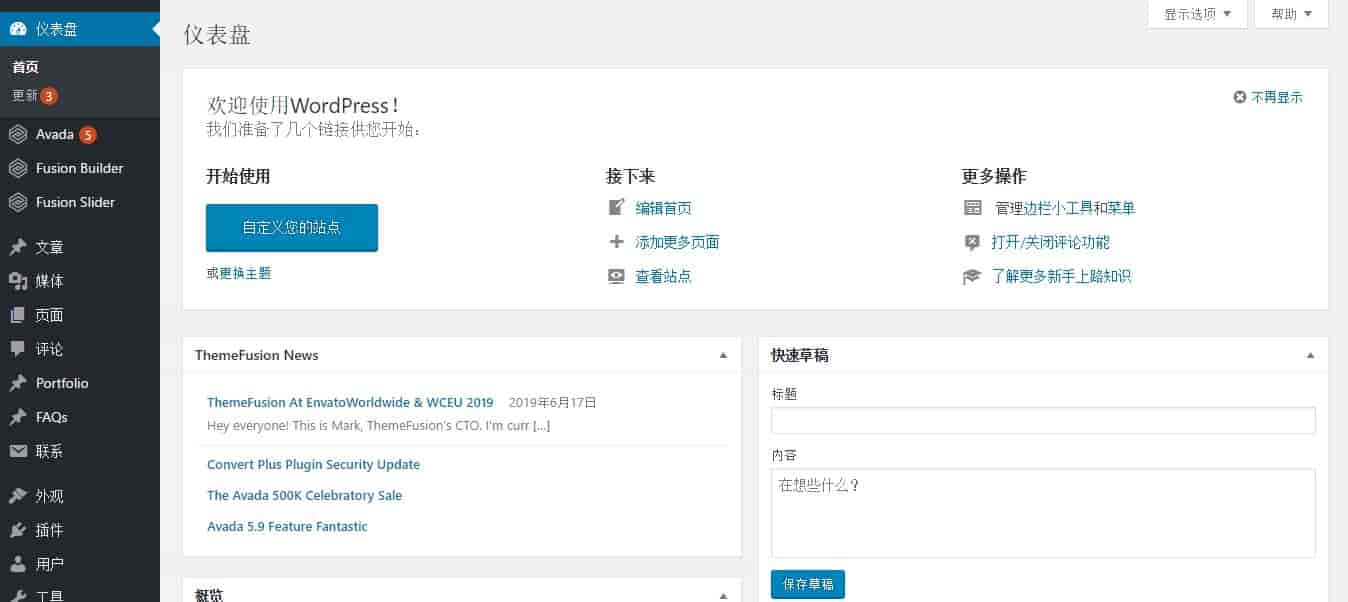Open the 帮助 help dropdown

[1291, 14]
